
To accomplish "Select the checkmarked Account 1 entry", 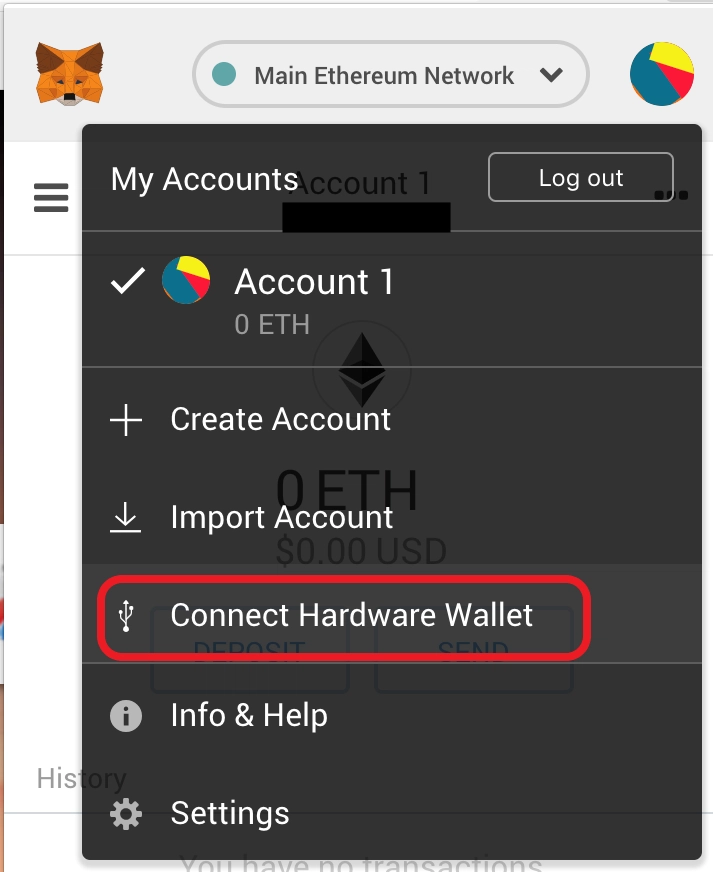I will click(x=392, y=299).
